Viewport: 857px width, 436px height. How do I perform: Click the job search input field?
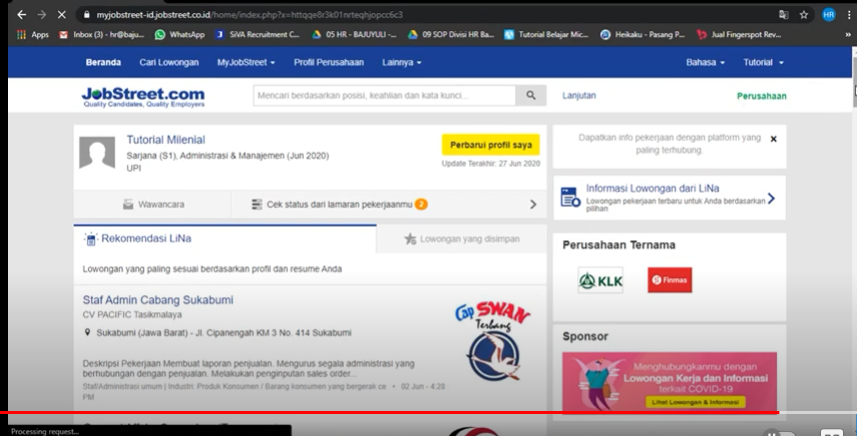pyautogui.click(x=385, y=96)
